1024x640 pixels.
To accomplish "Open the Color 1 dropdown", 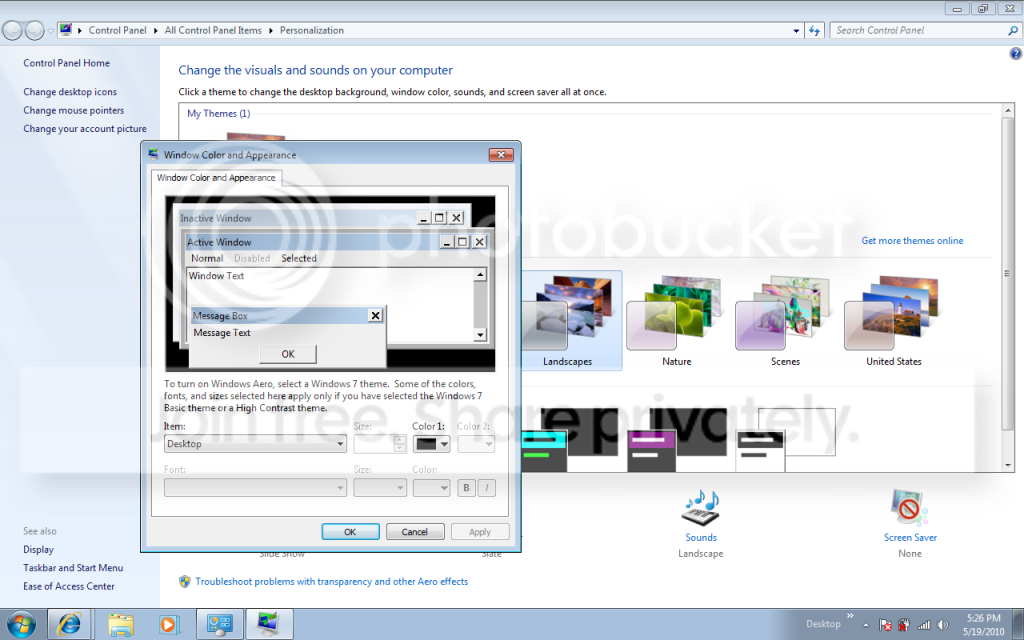I will click(431, 444).
